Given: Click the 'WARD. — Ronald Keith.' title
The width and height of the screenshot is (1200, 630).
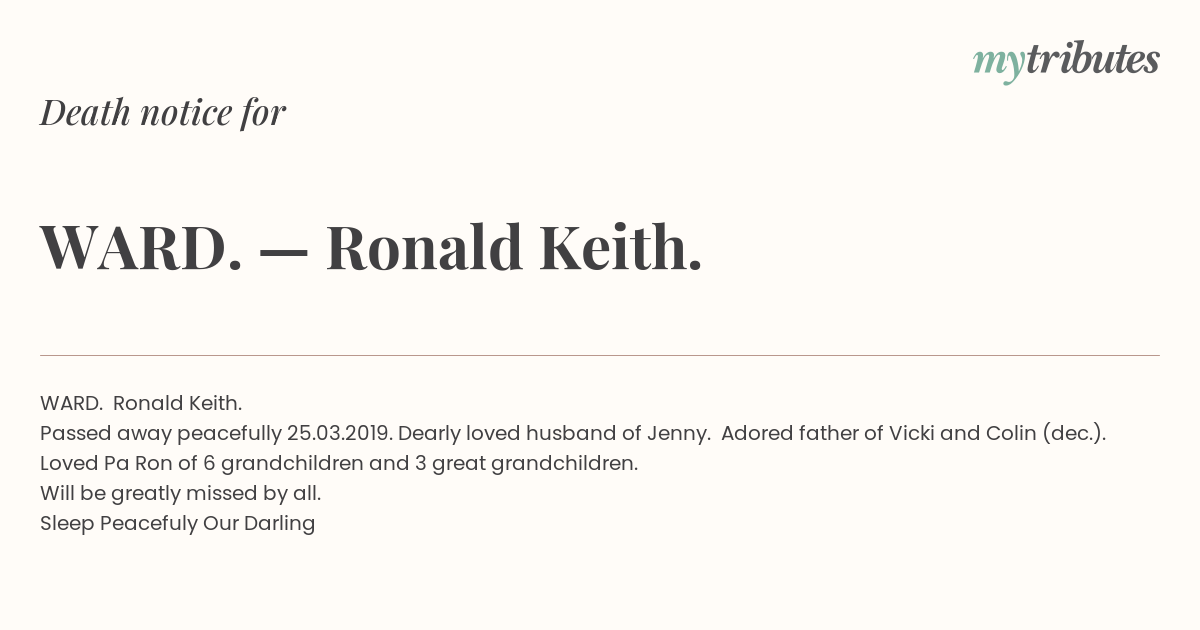Looking at the screenshot, I should (371, 247).
